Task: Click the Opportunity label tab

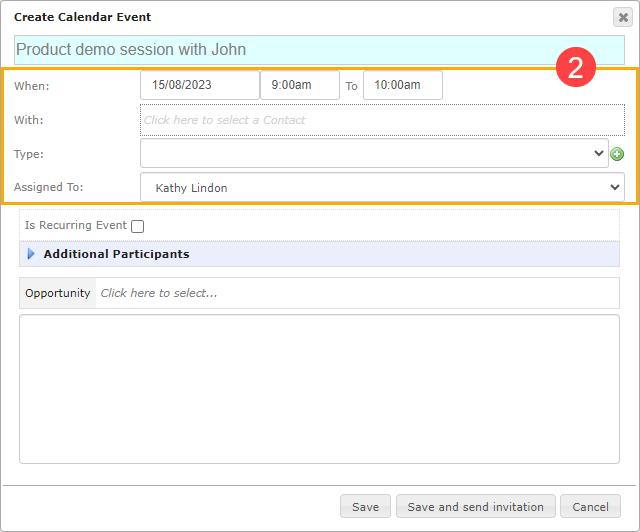Action: pos(58,293)
